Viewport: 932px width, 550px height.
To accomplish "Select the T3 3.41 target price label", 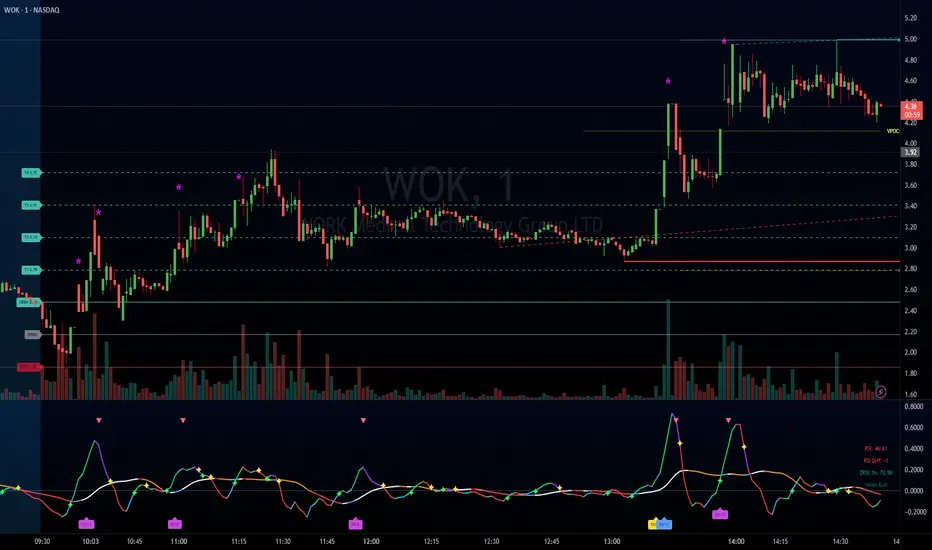I will point(30,205).
